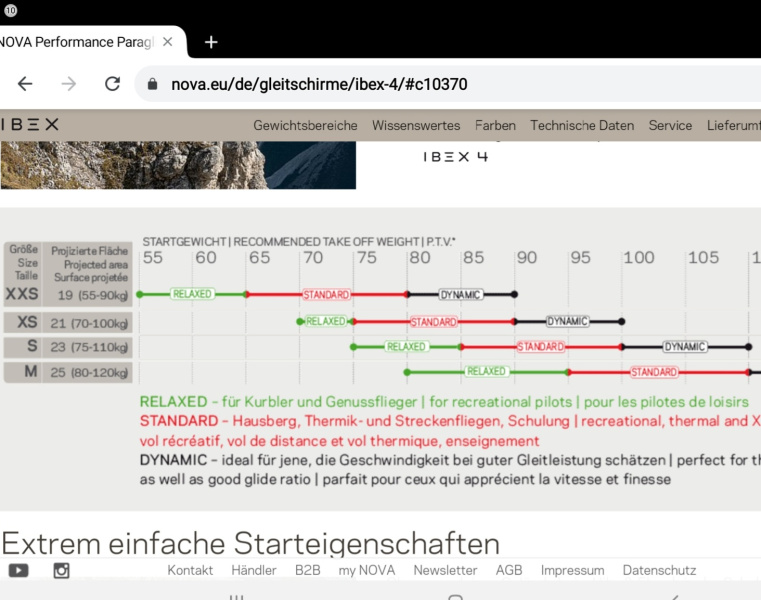The height and width of the screenshot is (600, 761).
Task: Open the Kontakt footer link
Action: (x=190, y=570)
